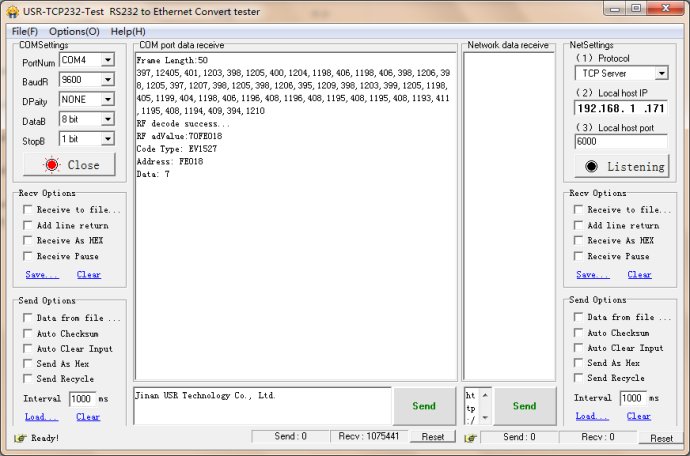Toggle Auto Checksum in COM send options

[28, 333]
